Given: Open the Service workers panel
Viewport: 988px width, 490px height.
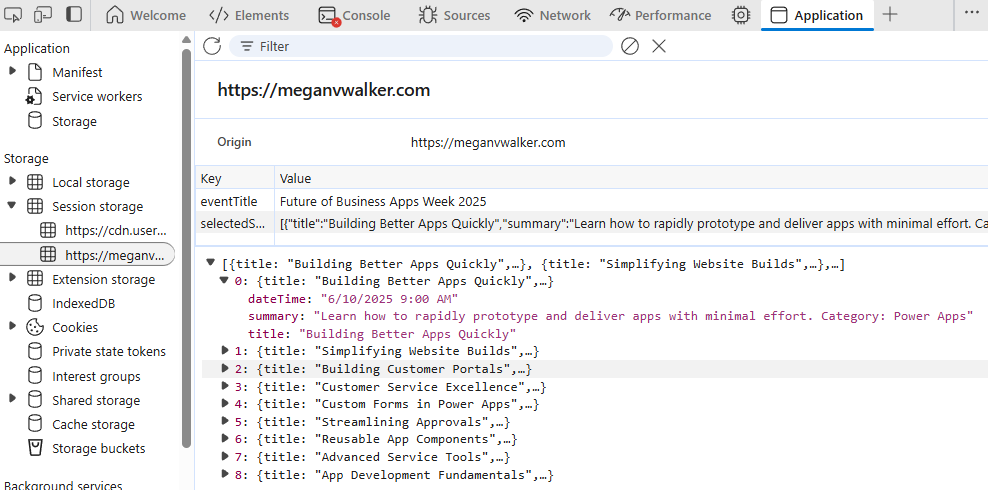Looking at the screenshot, I should tap(97, 97).
